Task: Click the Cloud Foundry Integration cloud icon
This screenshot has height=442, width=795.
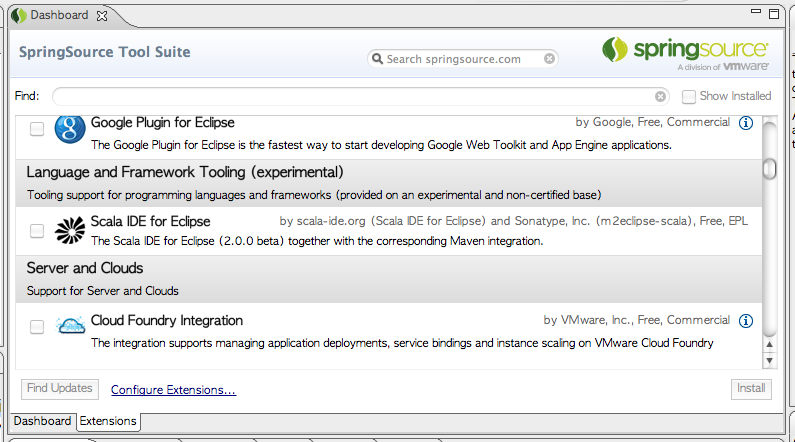Action: (x=70, y=325)
